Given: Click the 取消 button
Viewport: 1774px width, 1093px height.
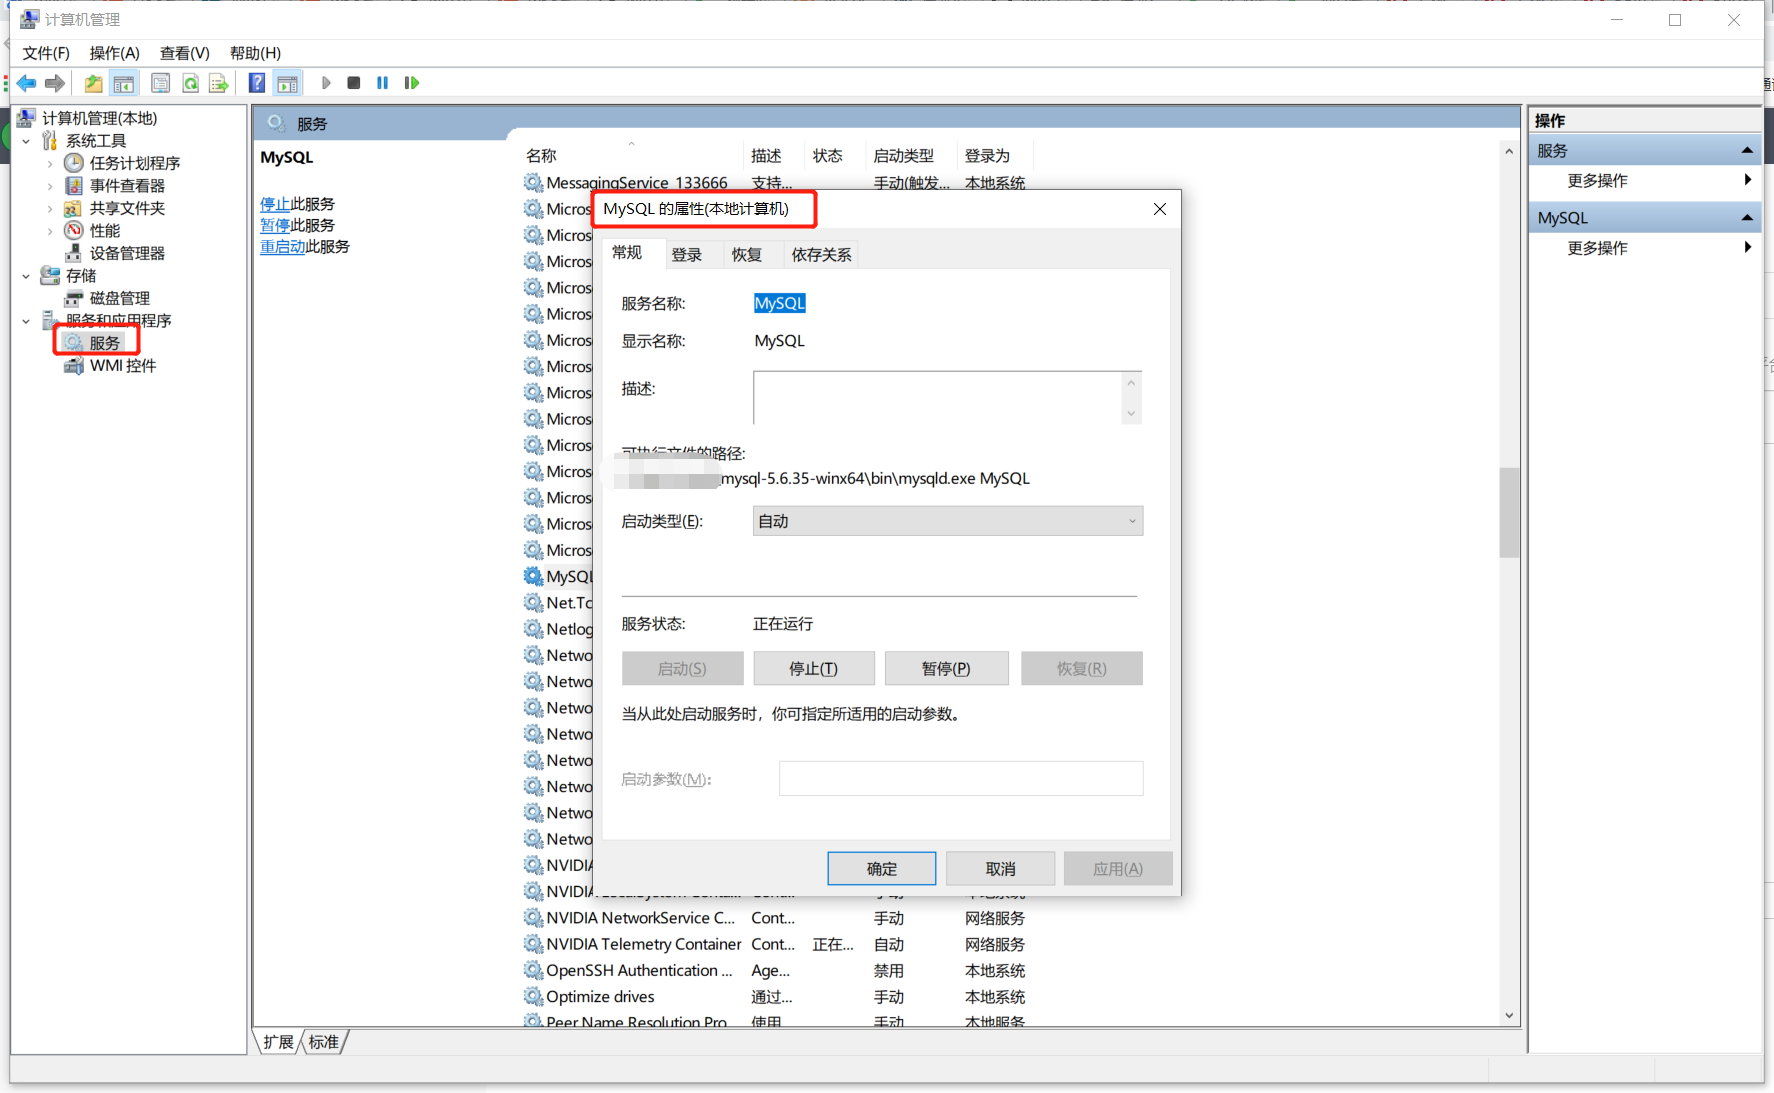Looking at the screenshot, I should [1001, 869].
